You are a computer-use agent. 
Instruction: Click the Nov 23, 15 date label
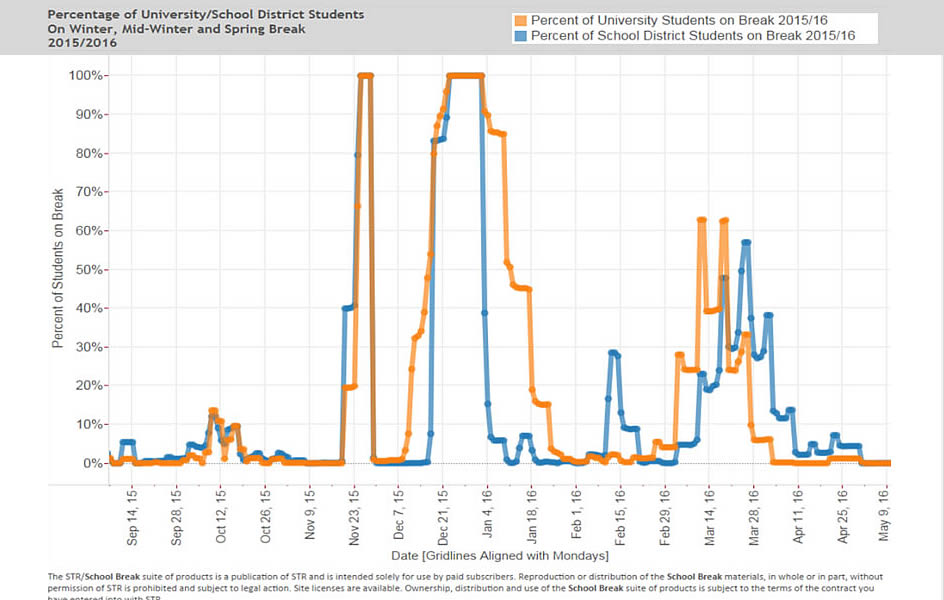pyautogui.click(x=354, y=518)
